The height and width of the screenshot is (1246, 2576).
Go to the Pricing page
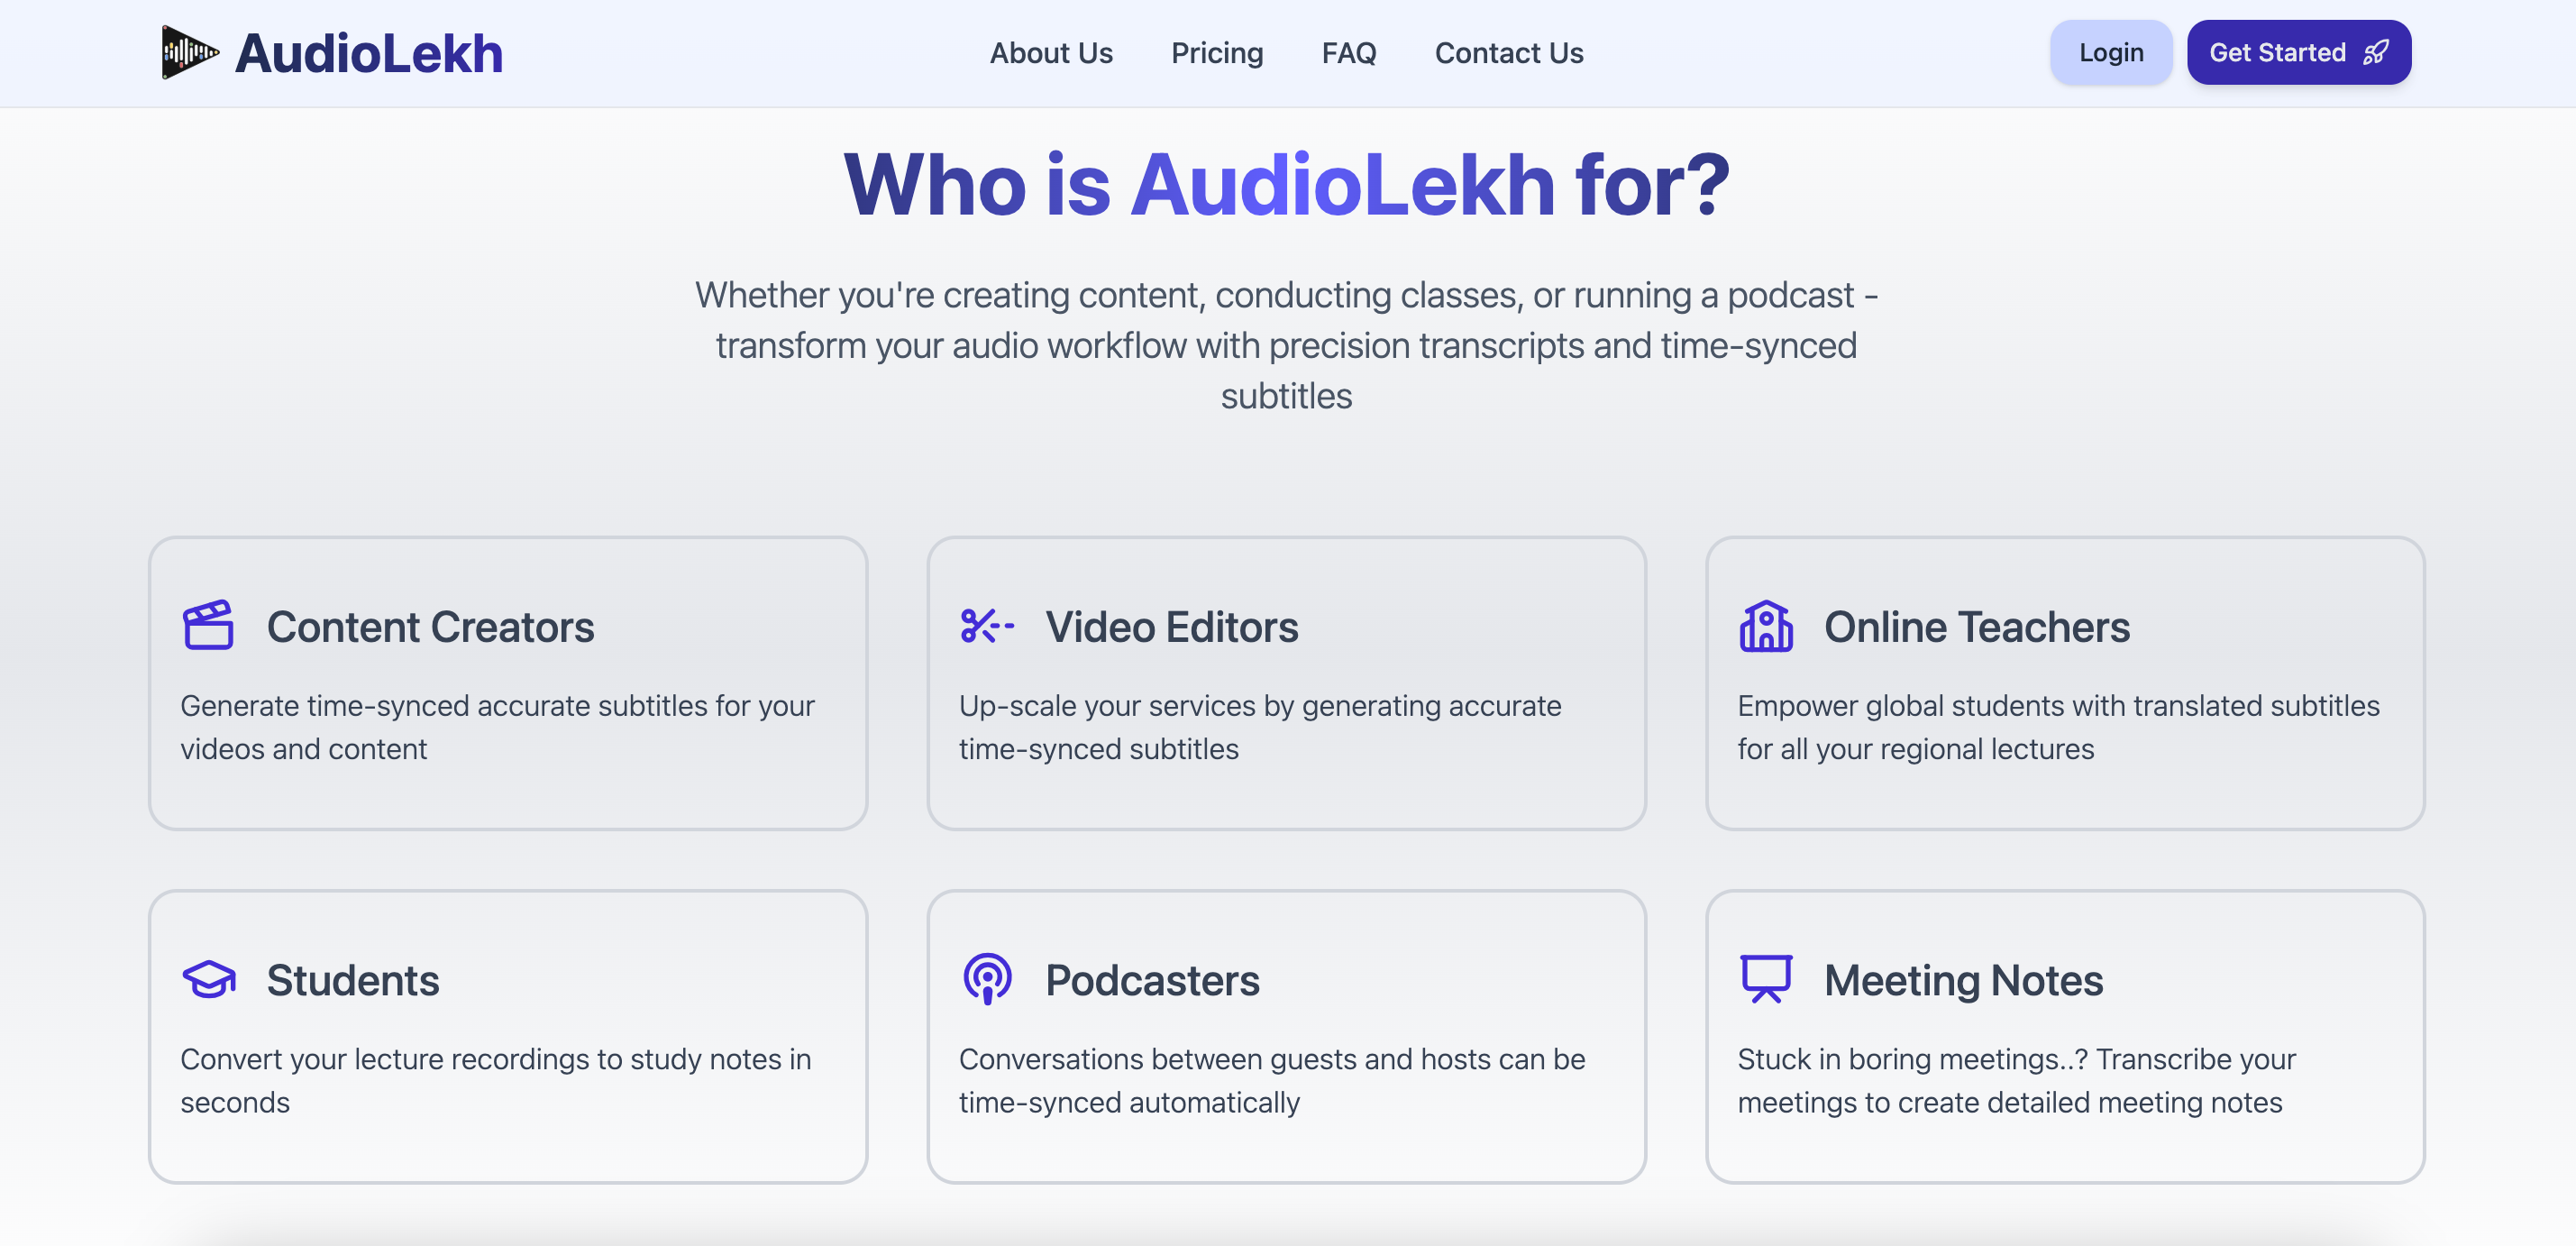pyautogui.click(x=1216, y=53)
